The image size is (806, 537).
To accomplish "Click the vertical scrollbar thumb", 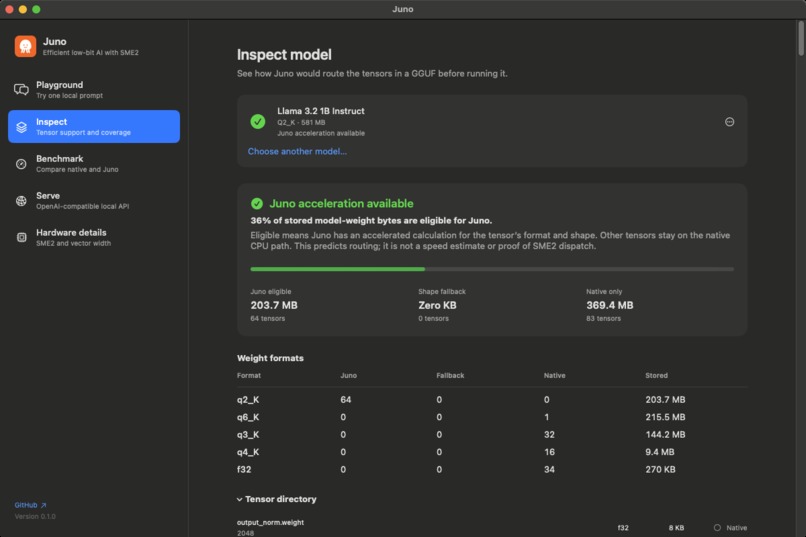I will tap(801, 38).
